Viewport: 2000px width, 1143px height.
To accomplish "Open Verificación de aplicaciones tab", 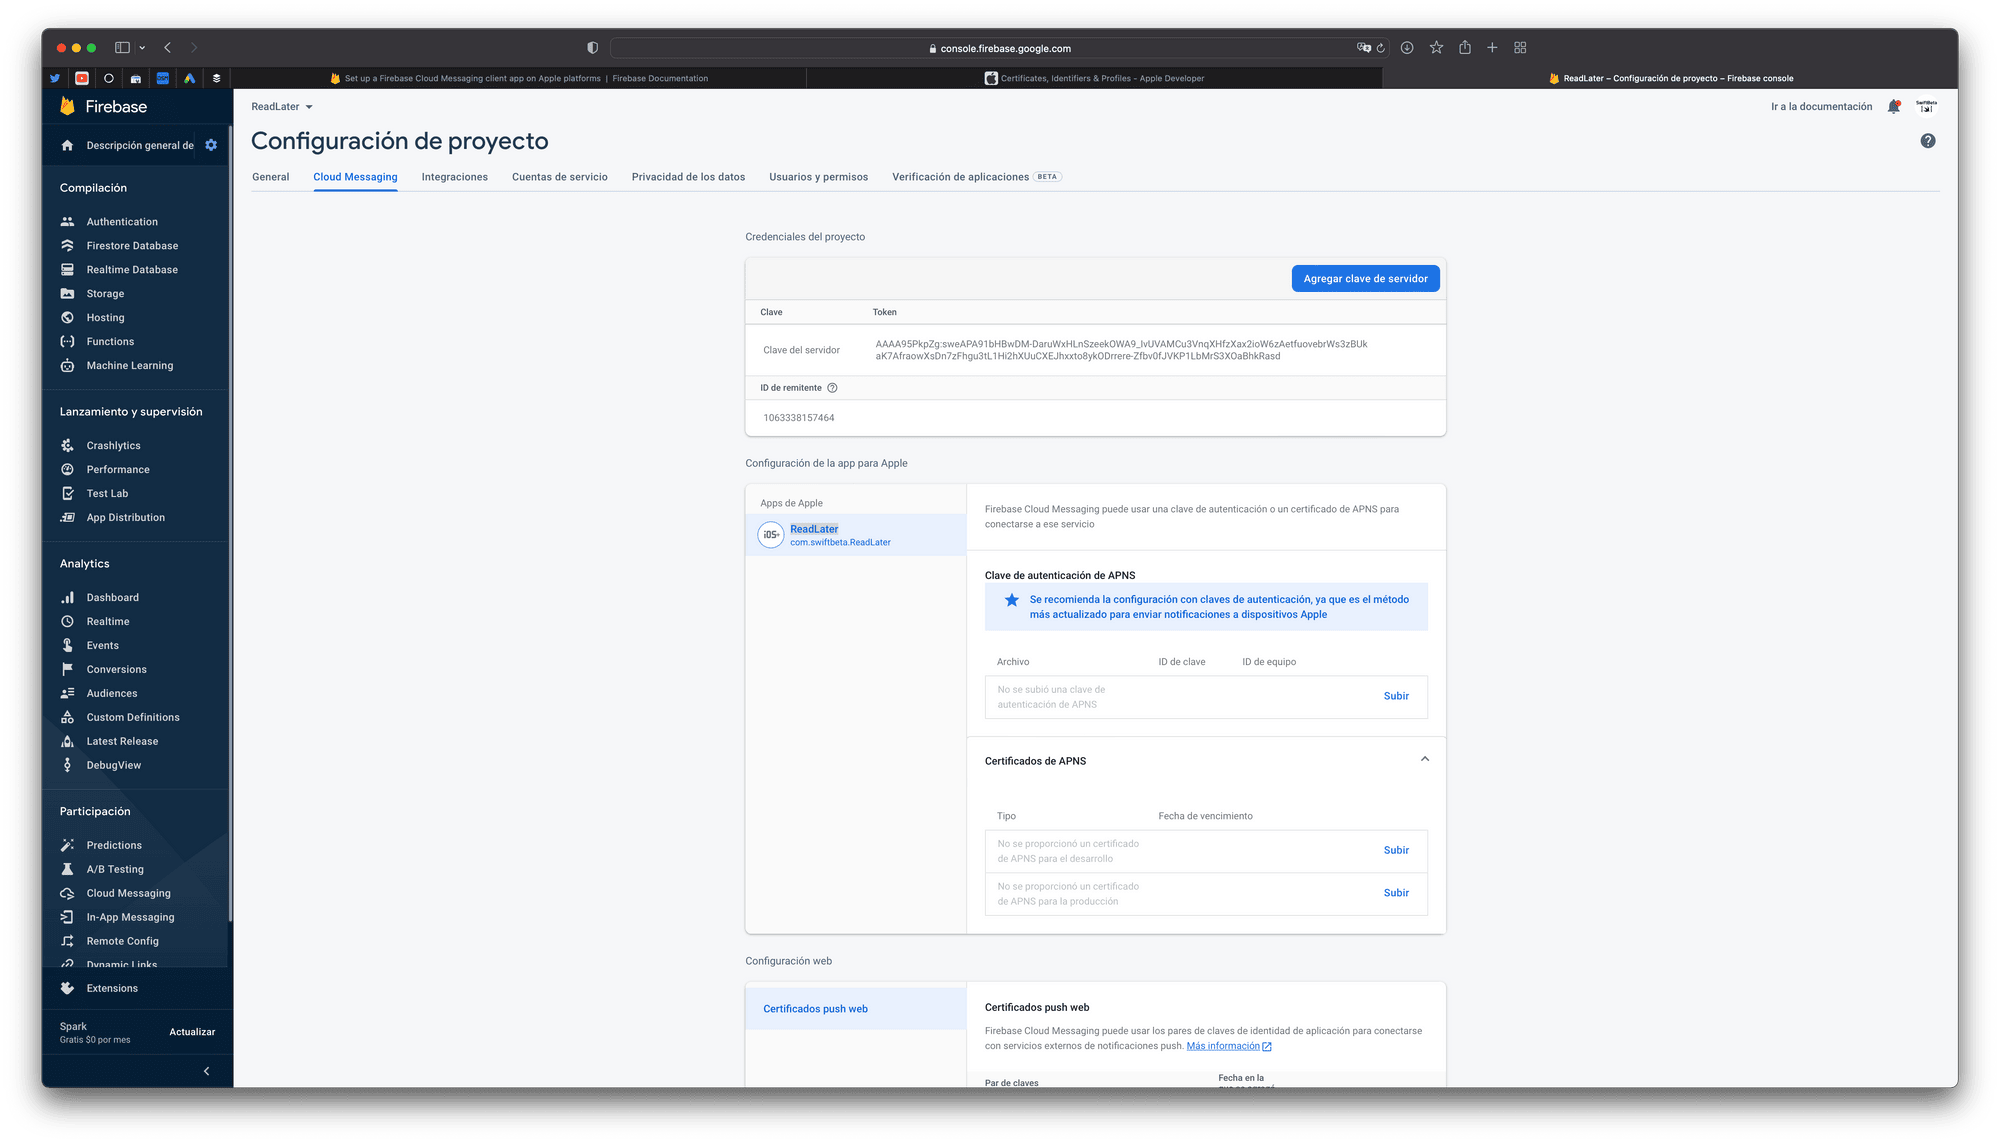I will [x=976, y=177].
